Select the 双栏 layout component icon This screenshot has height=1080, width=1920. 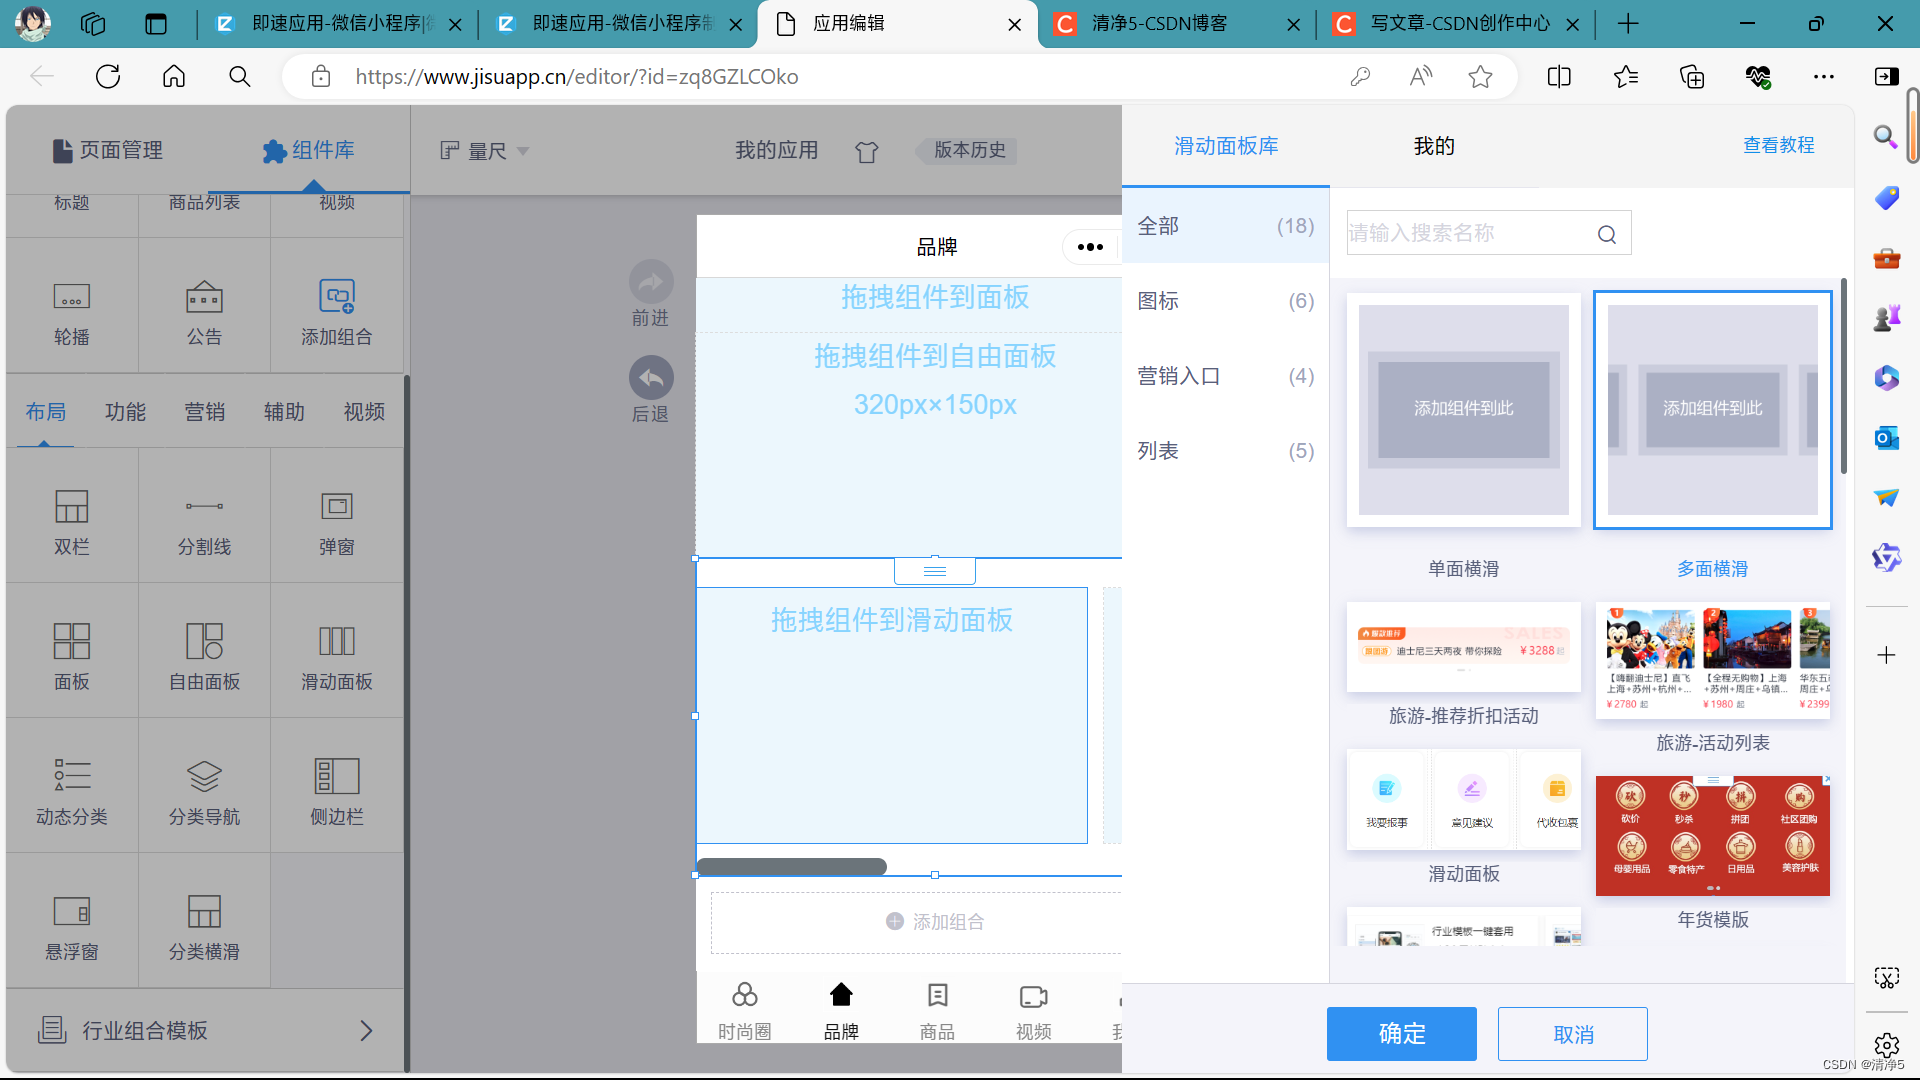coord(71,507)
